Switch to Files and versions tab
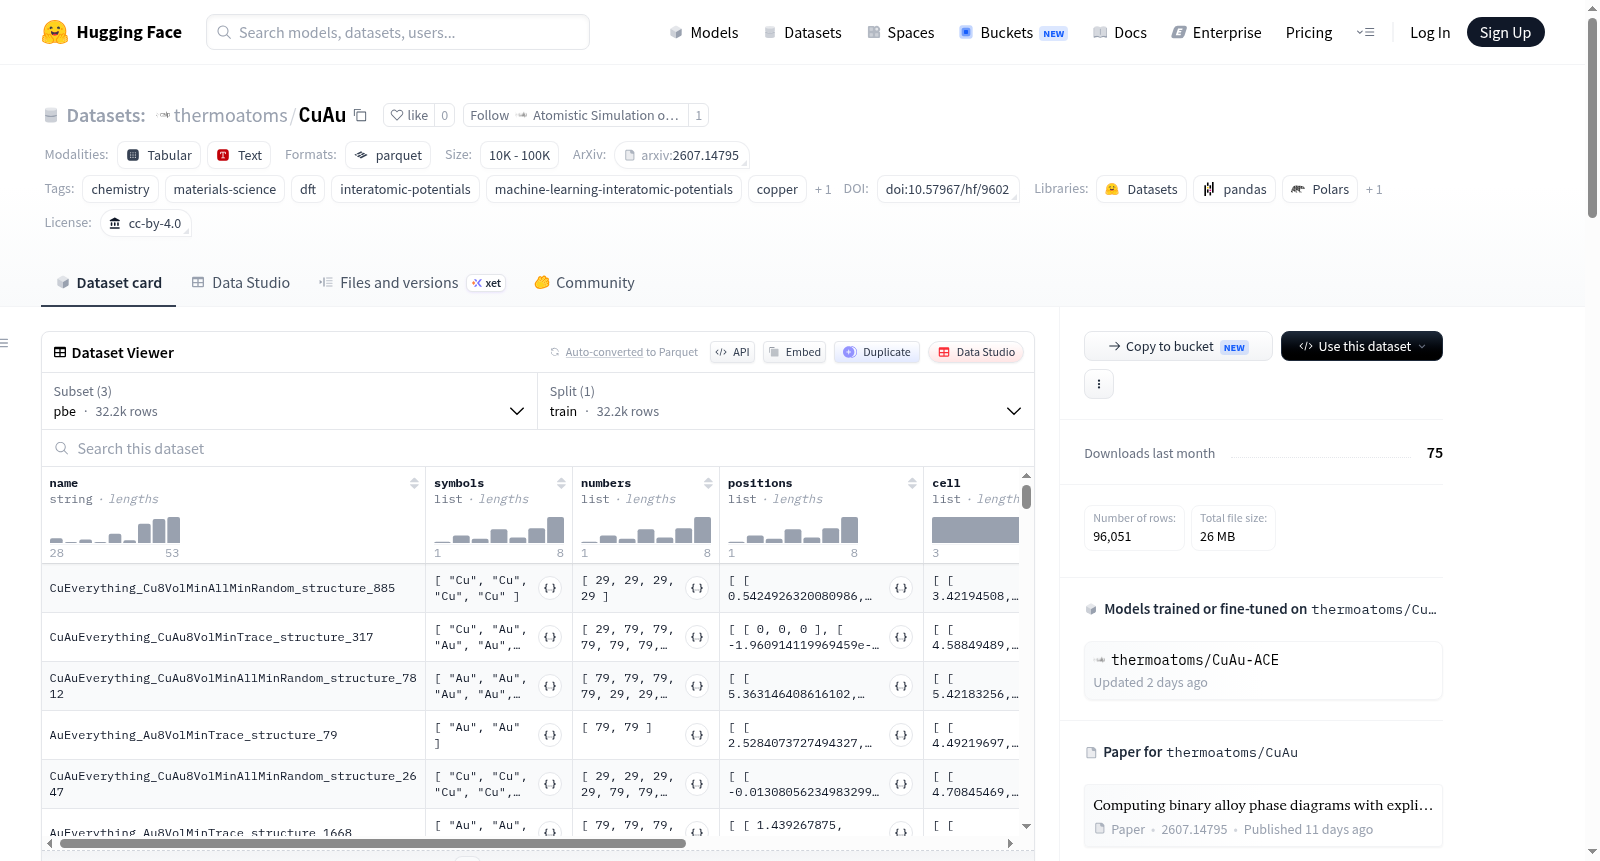The image size is (1600, 861). pyautogui.click(x=411, y=283)
